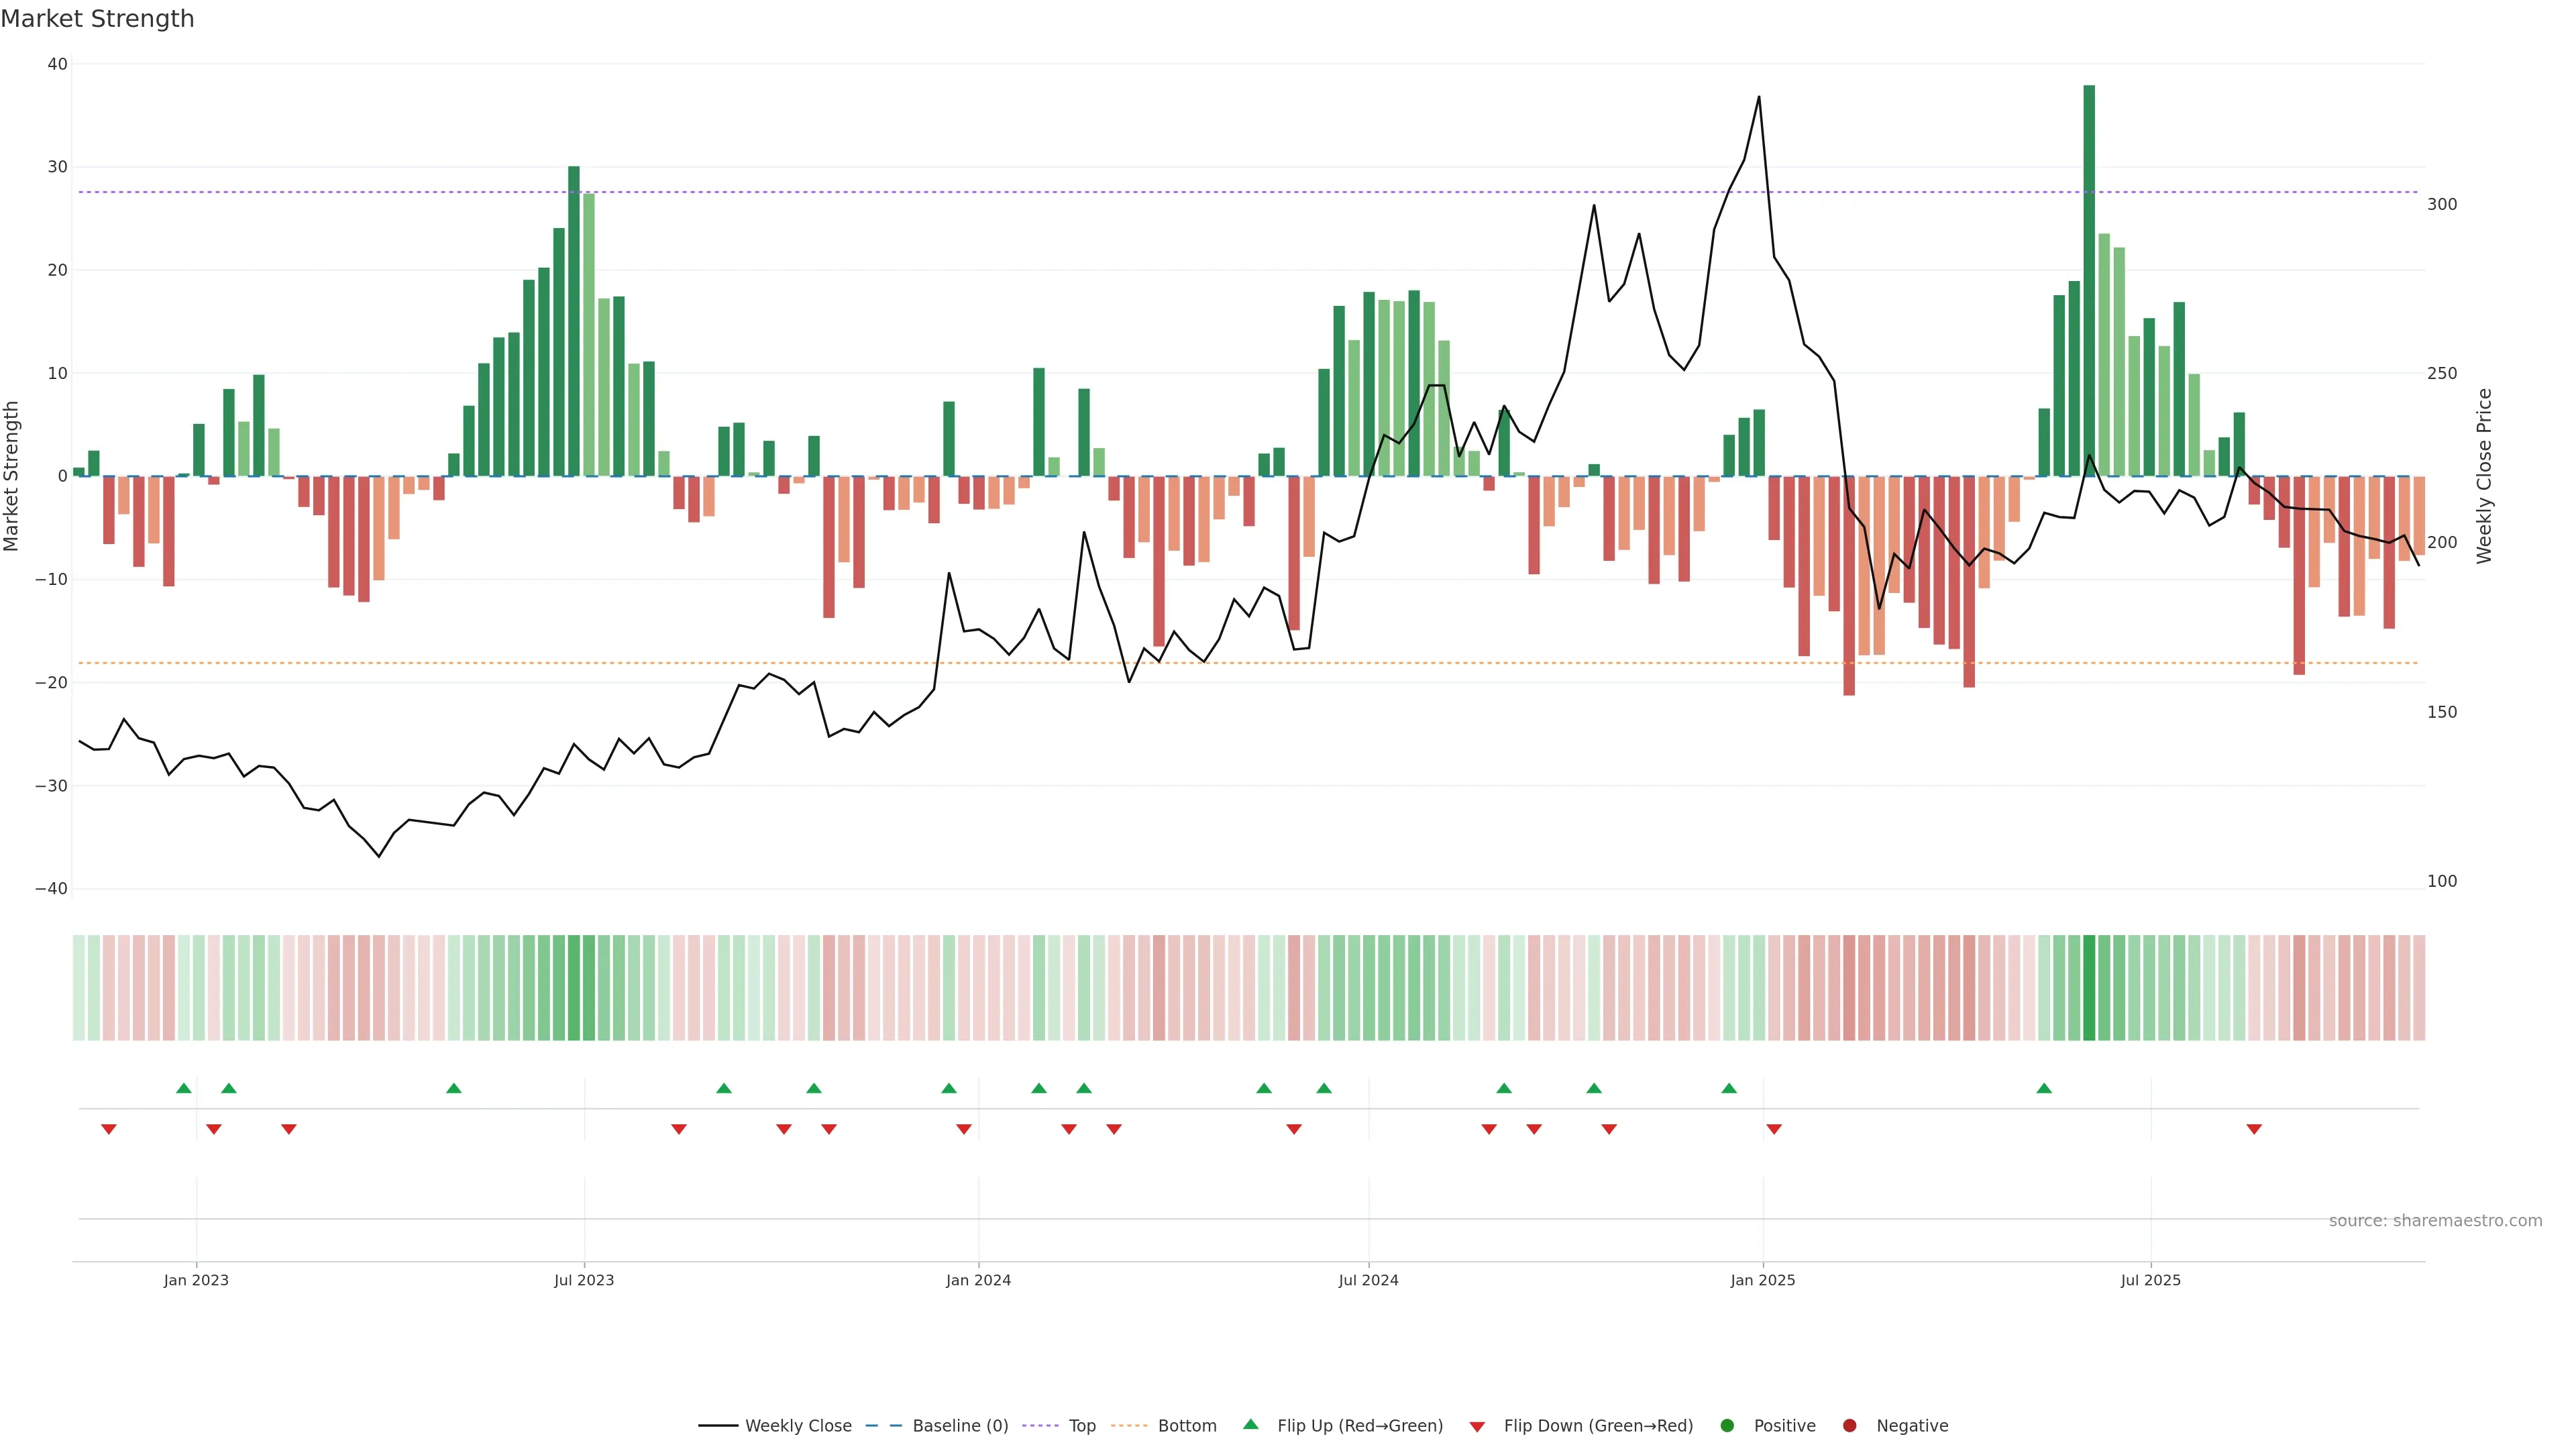Screen dimensions: 2576x1449
Task: Click the first green flip-up triangle before Jan 2023
Action: click(x=184, y=1088)
